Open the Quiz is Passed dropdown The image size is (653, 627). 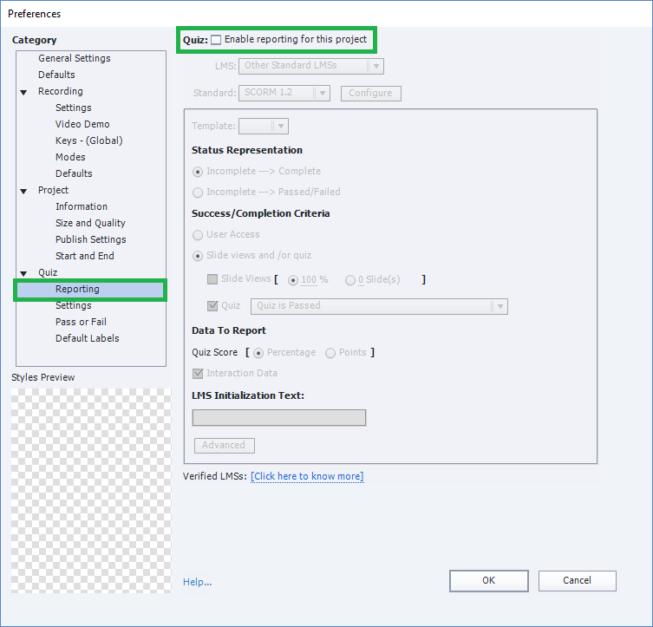coord(379,306)
